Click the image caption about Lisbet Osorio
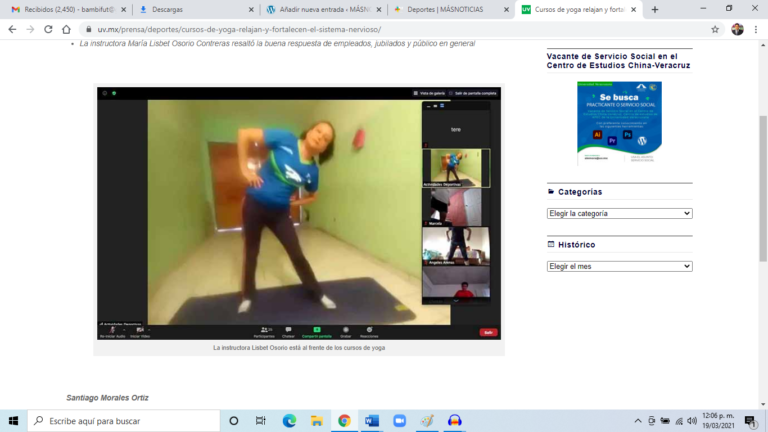The image size is (768, 432). [x=299, y=348]
